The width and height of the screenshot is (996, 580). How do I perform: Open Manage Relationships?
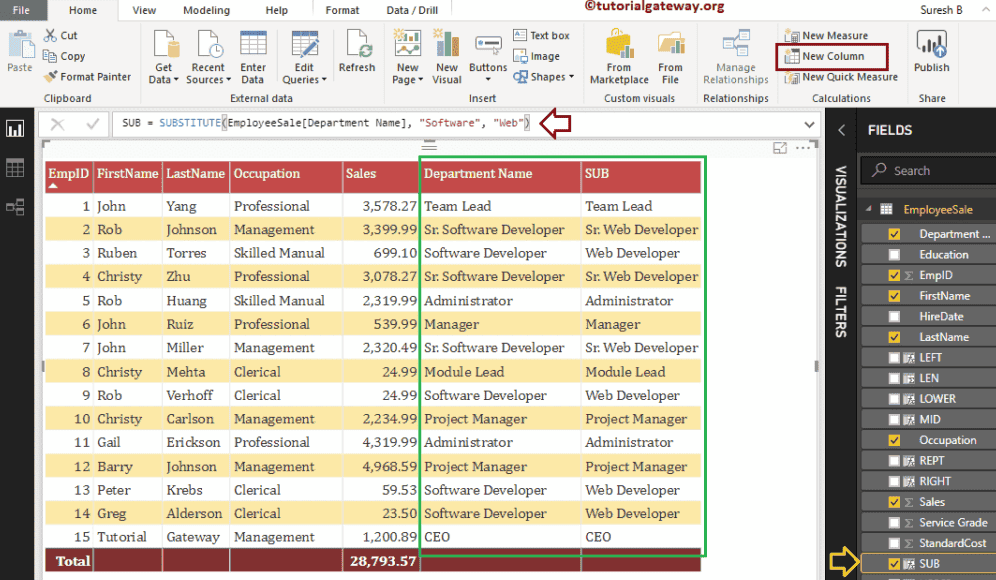point(735,54)
